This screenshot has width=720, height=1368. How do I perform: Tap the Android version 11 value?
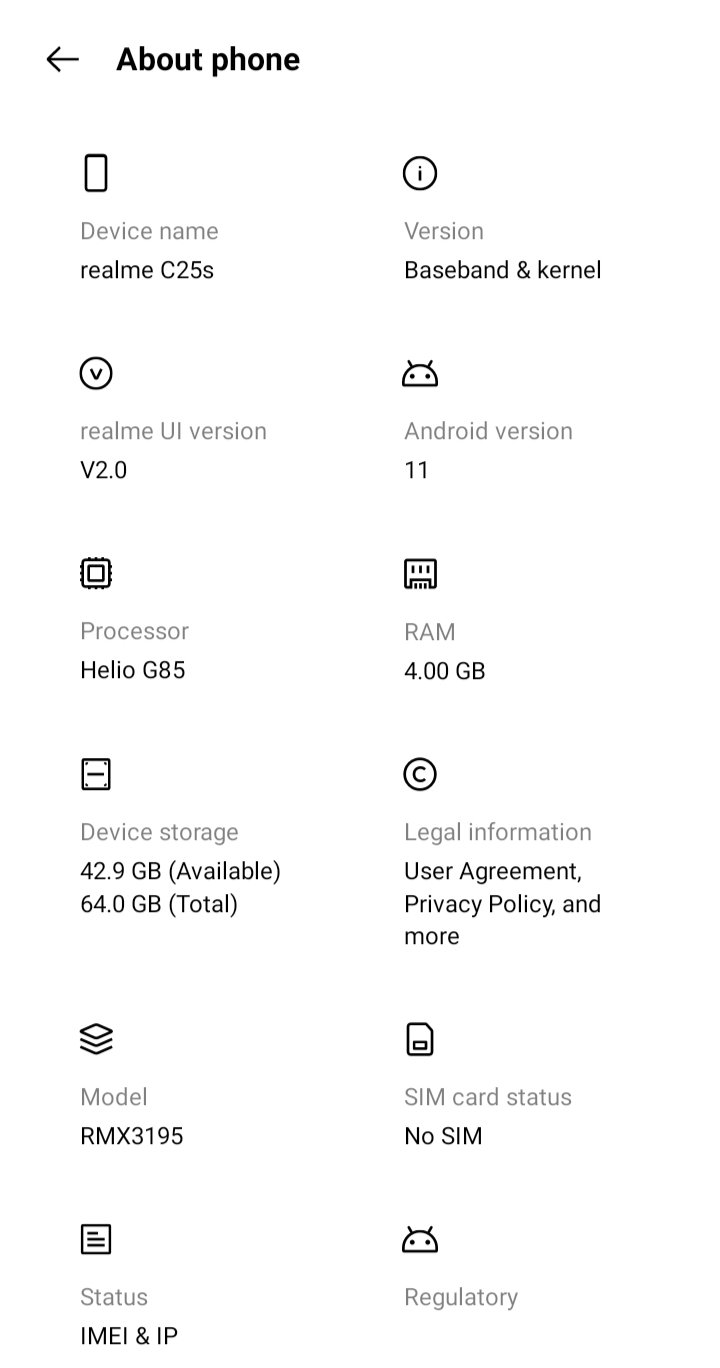click(416, 470)
